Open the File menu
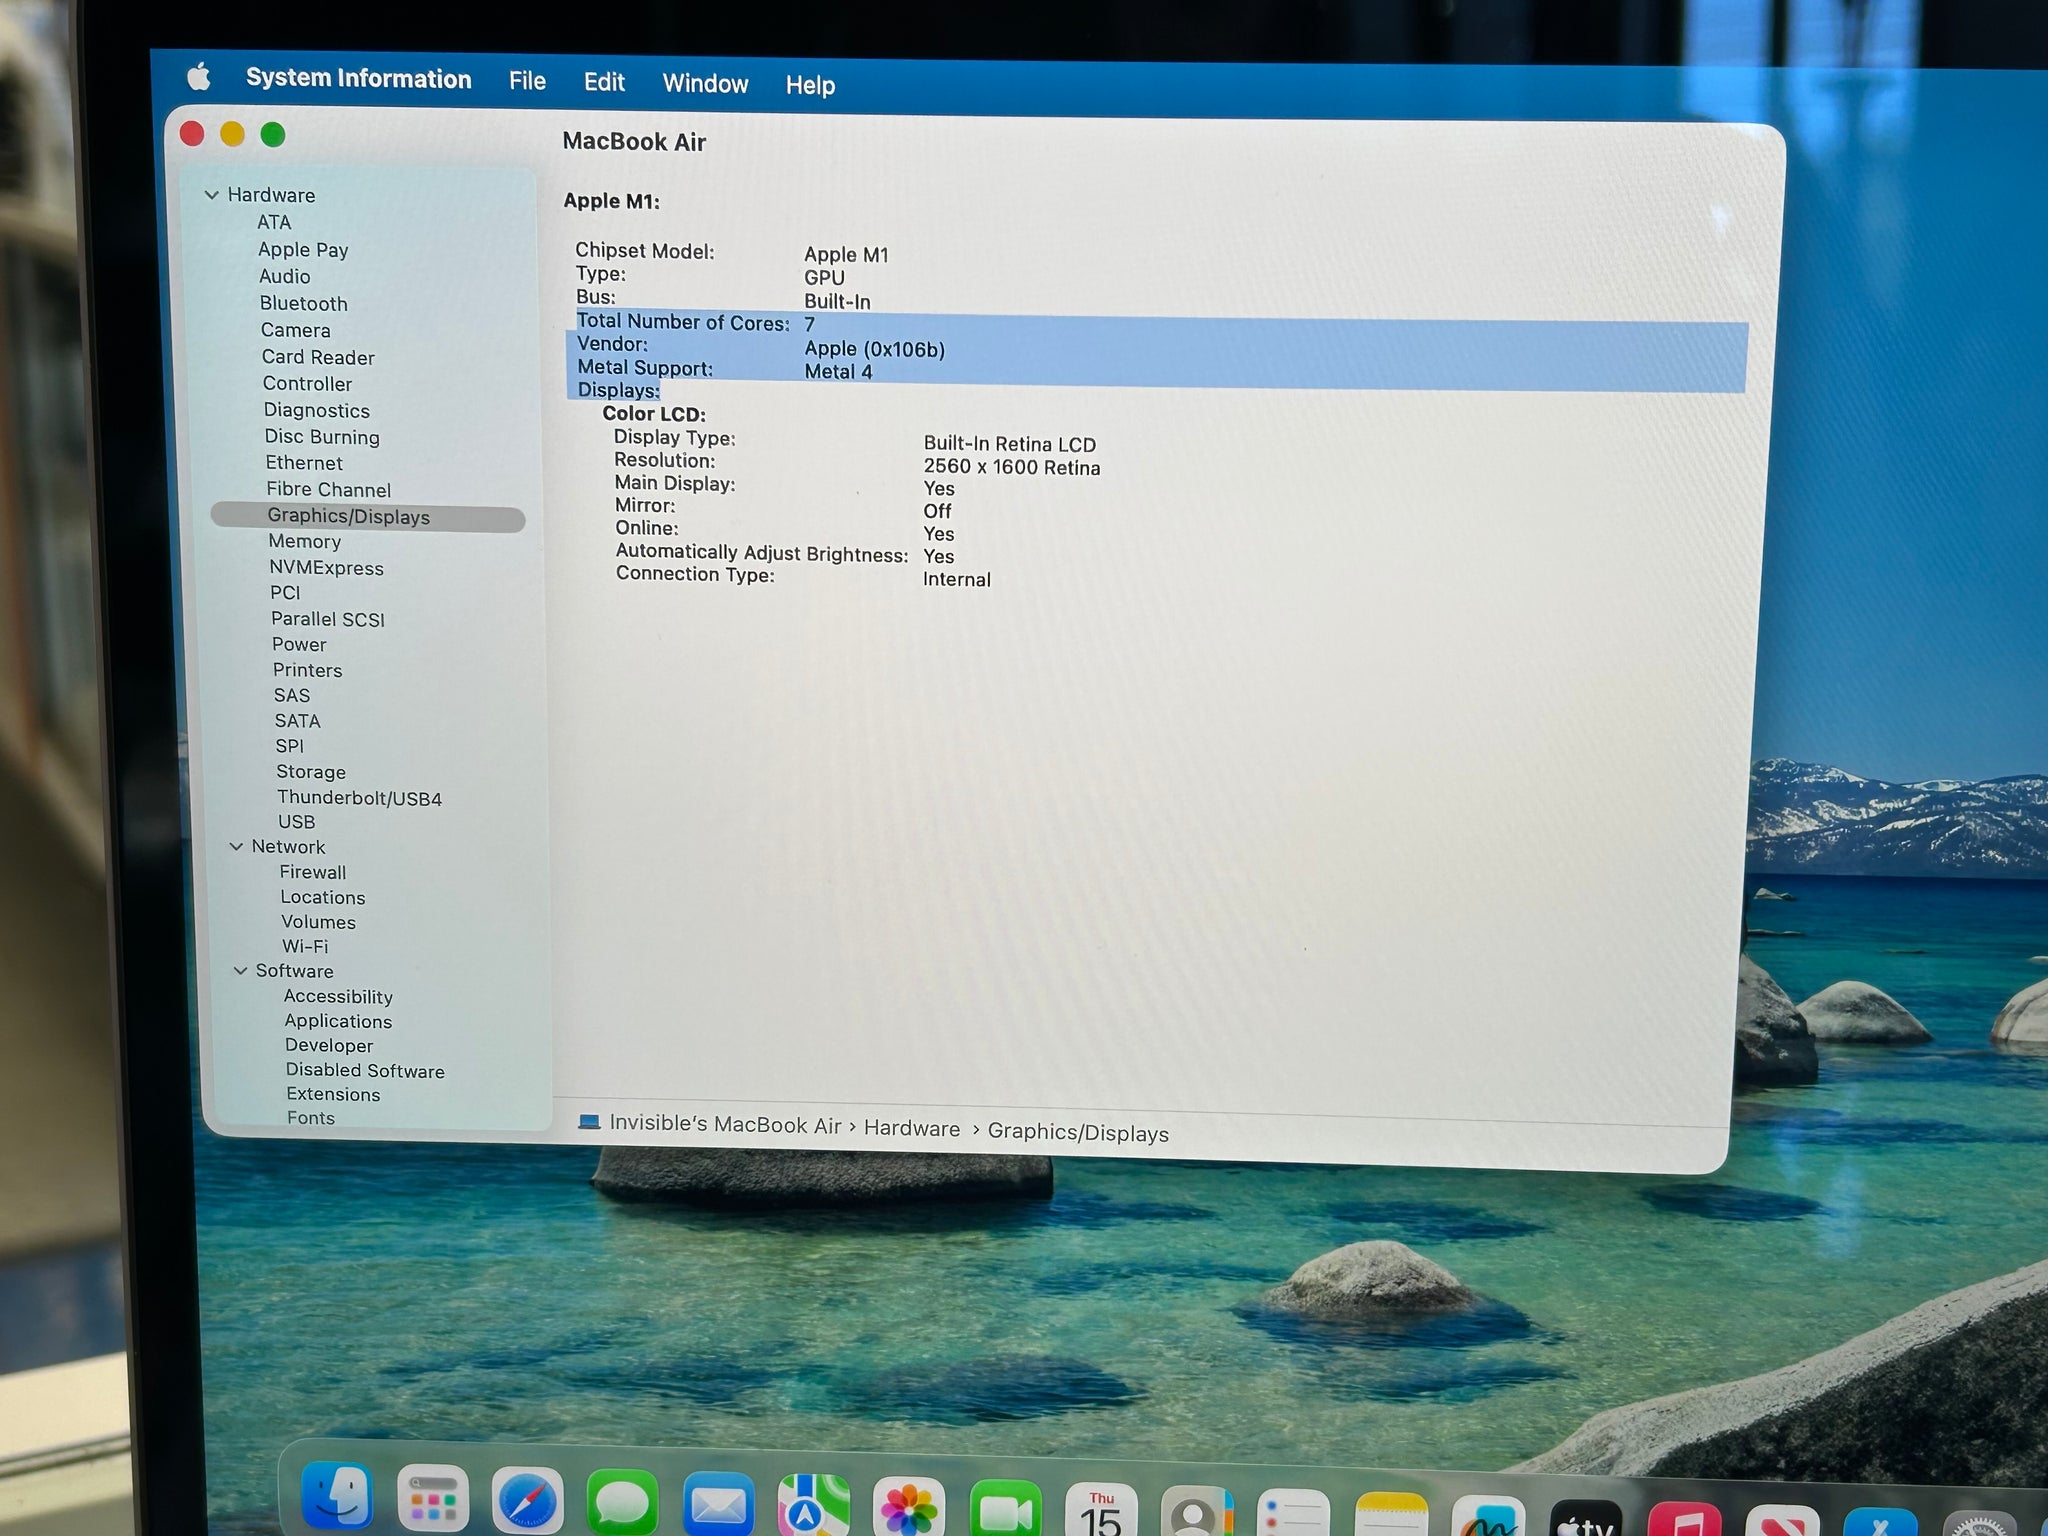This screenshot has width=2048, height=1536. 527,81
